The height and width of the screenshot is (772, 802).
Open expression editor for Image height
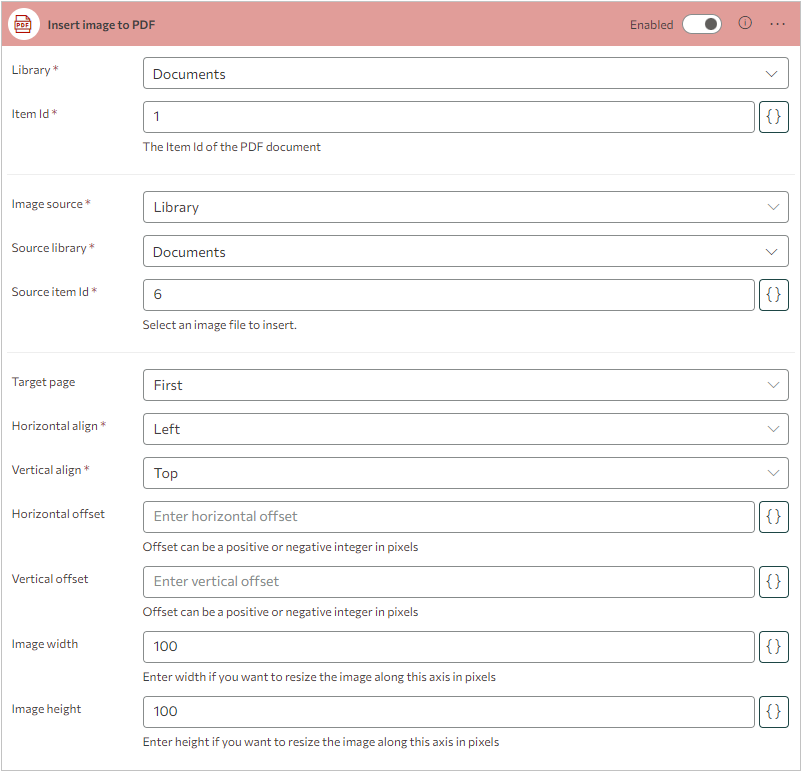pyautogui.click(x=774, y=712)
